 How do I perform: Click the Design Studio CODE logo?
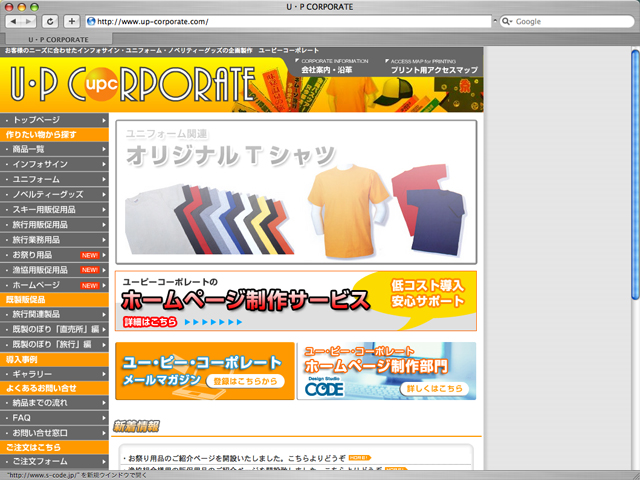pyautogui.click(x=324, y=387)
